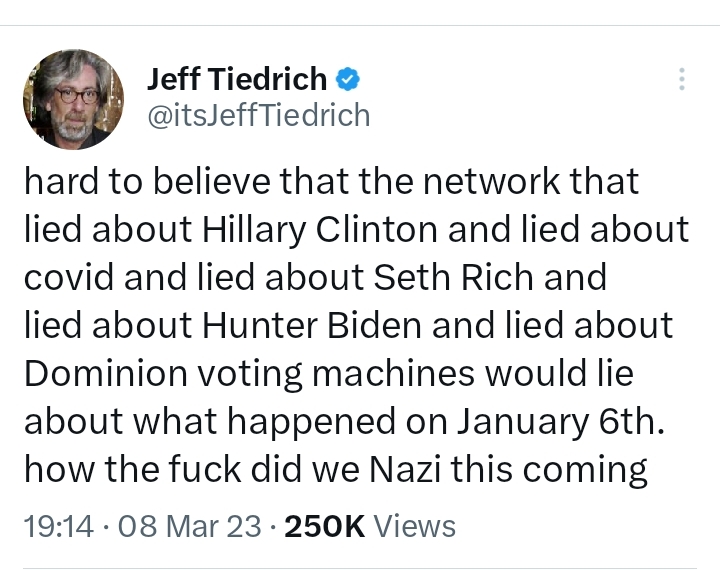Click the phrase January 6th in tweet
The image size is (720, 570).
pyautogui.click(x=561, y=422)
